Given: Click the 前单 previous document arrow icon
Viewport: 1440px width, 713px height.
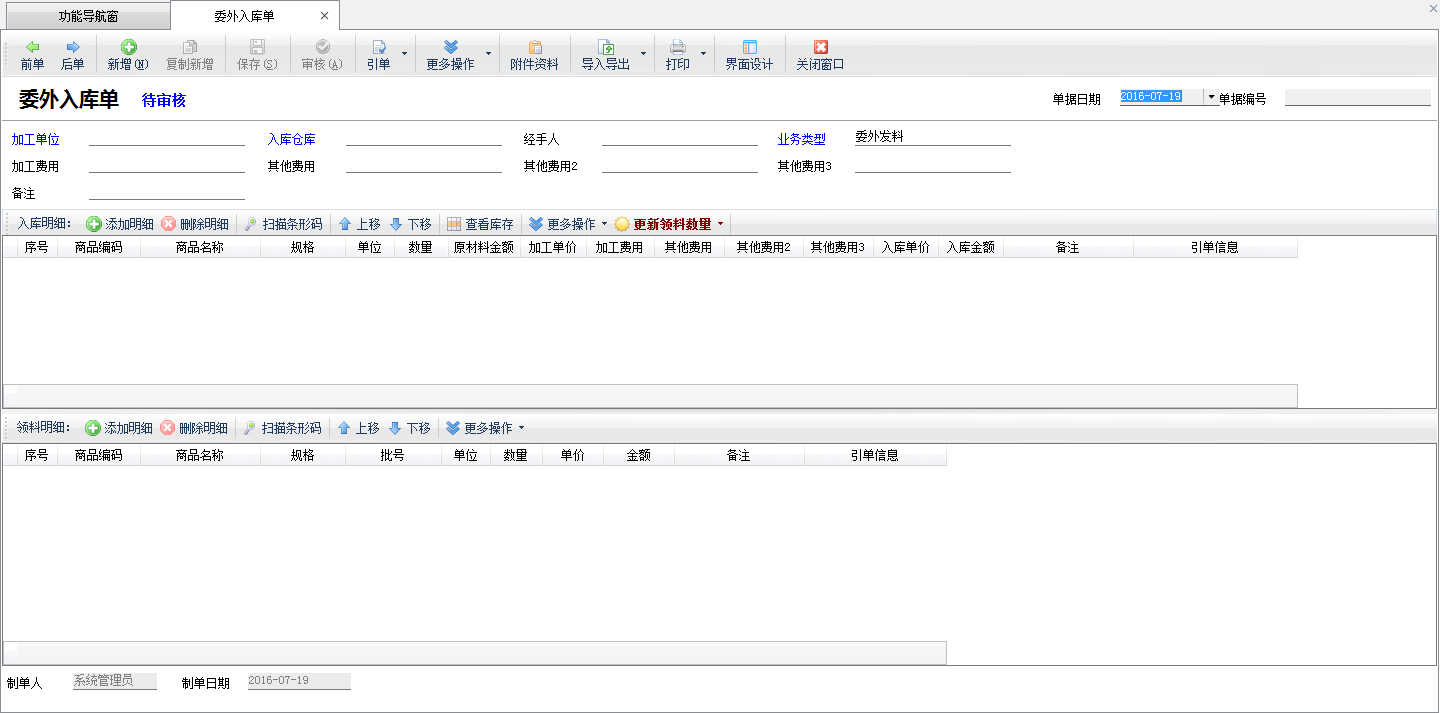Looking at the screenshot, I should point(32,48).
